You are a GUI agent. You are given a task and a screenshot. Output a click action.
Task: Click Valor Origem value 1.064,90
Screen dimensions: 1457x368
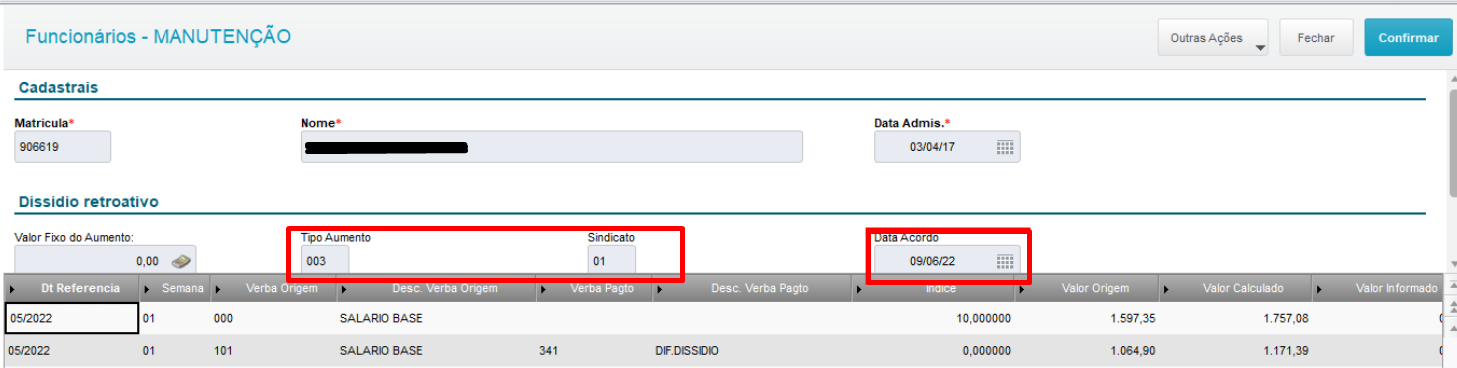[x=1087, y=351]
